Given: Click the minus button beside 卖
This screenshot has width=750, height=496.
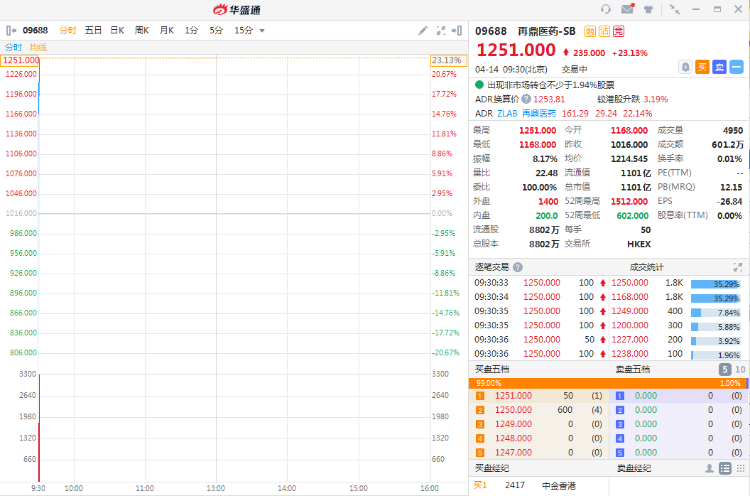Looking at the screenshot, I should coord(738,67).
